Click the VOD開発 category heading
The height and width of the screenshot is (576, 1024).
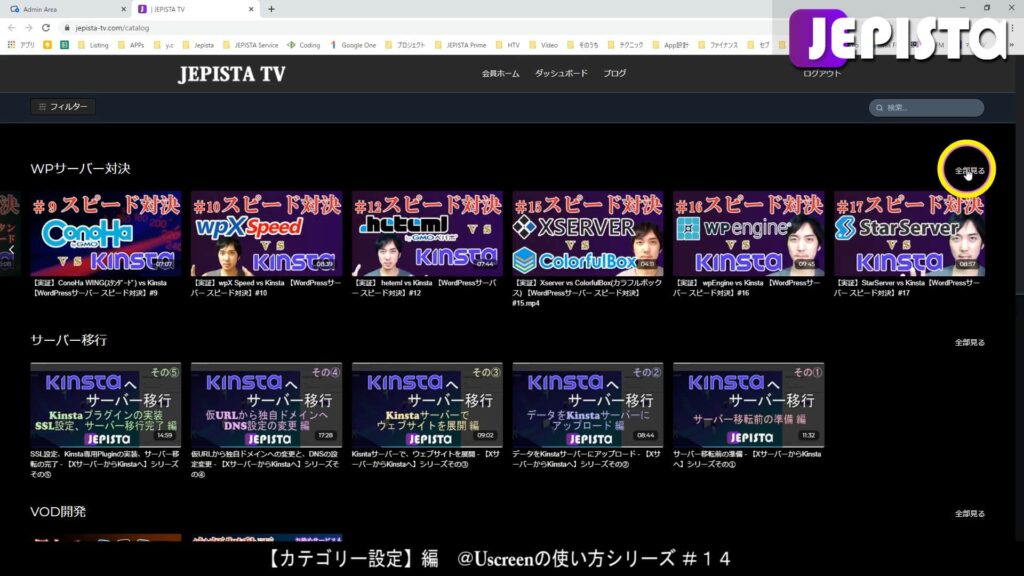pos(58,511)
